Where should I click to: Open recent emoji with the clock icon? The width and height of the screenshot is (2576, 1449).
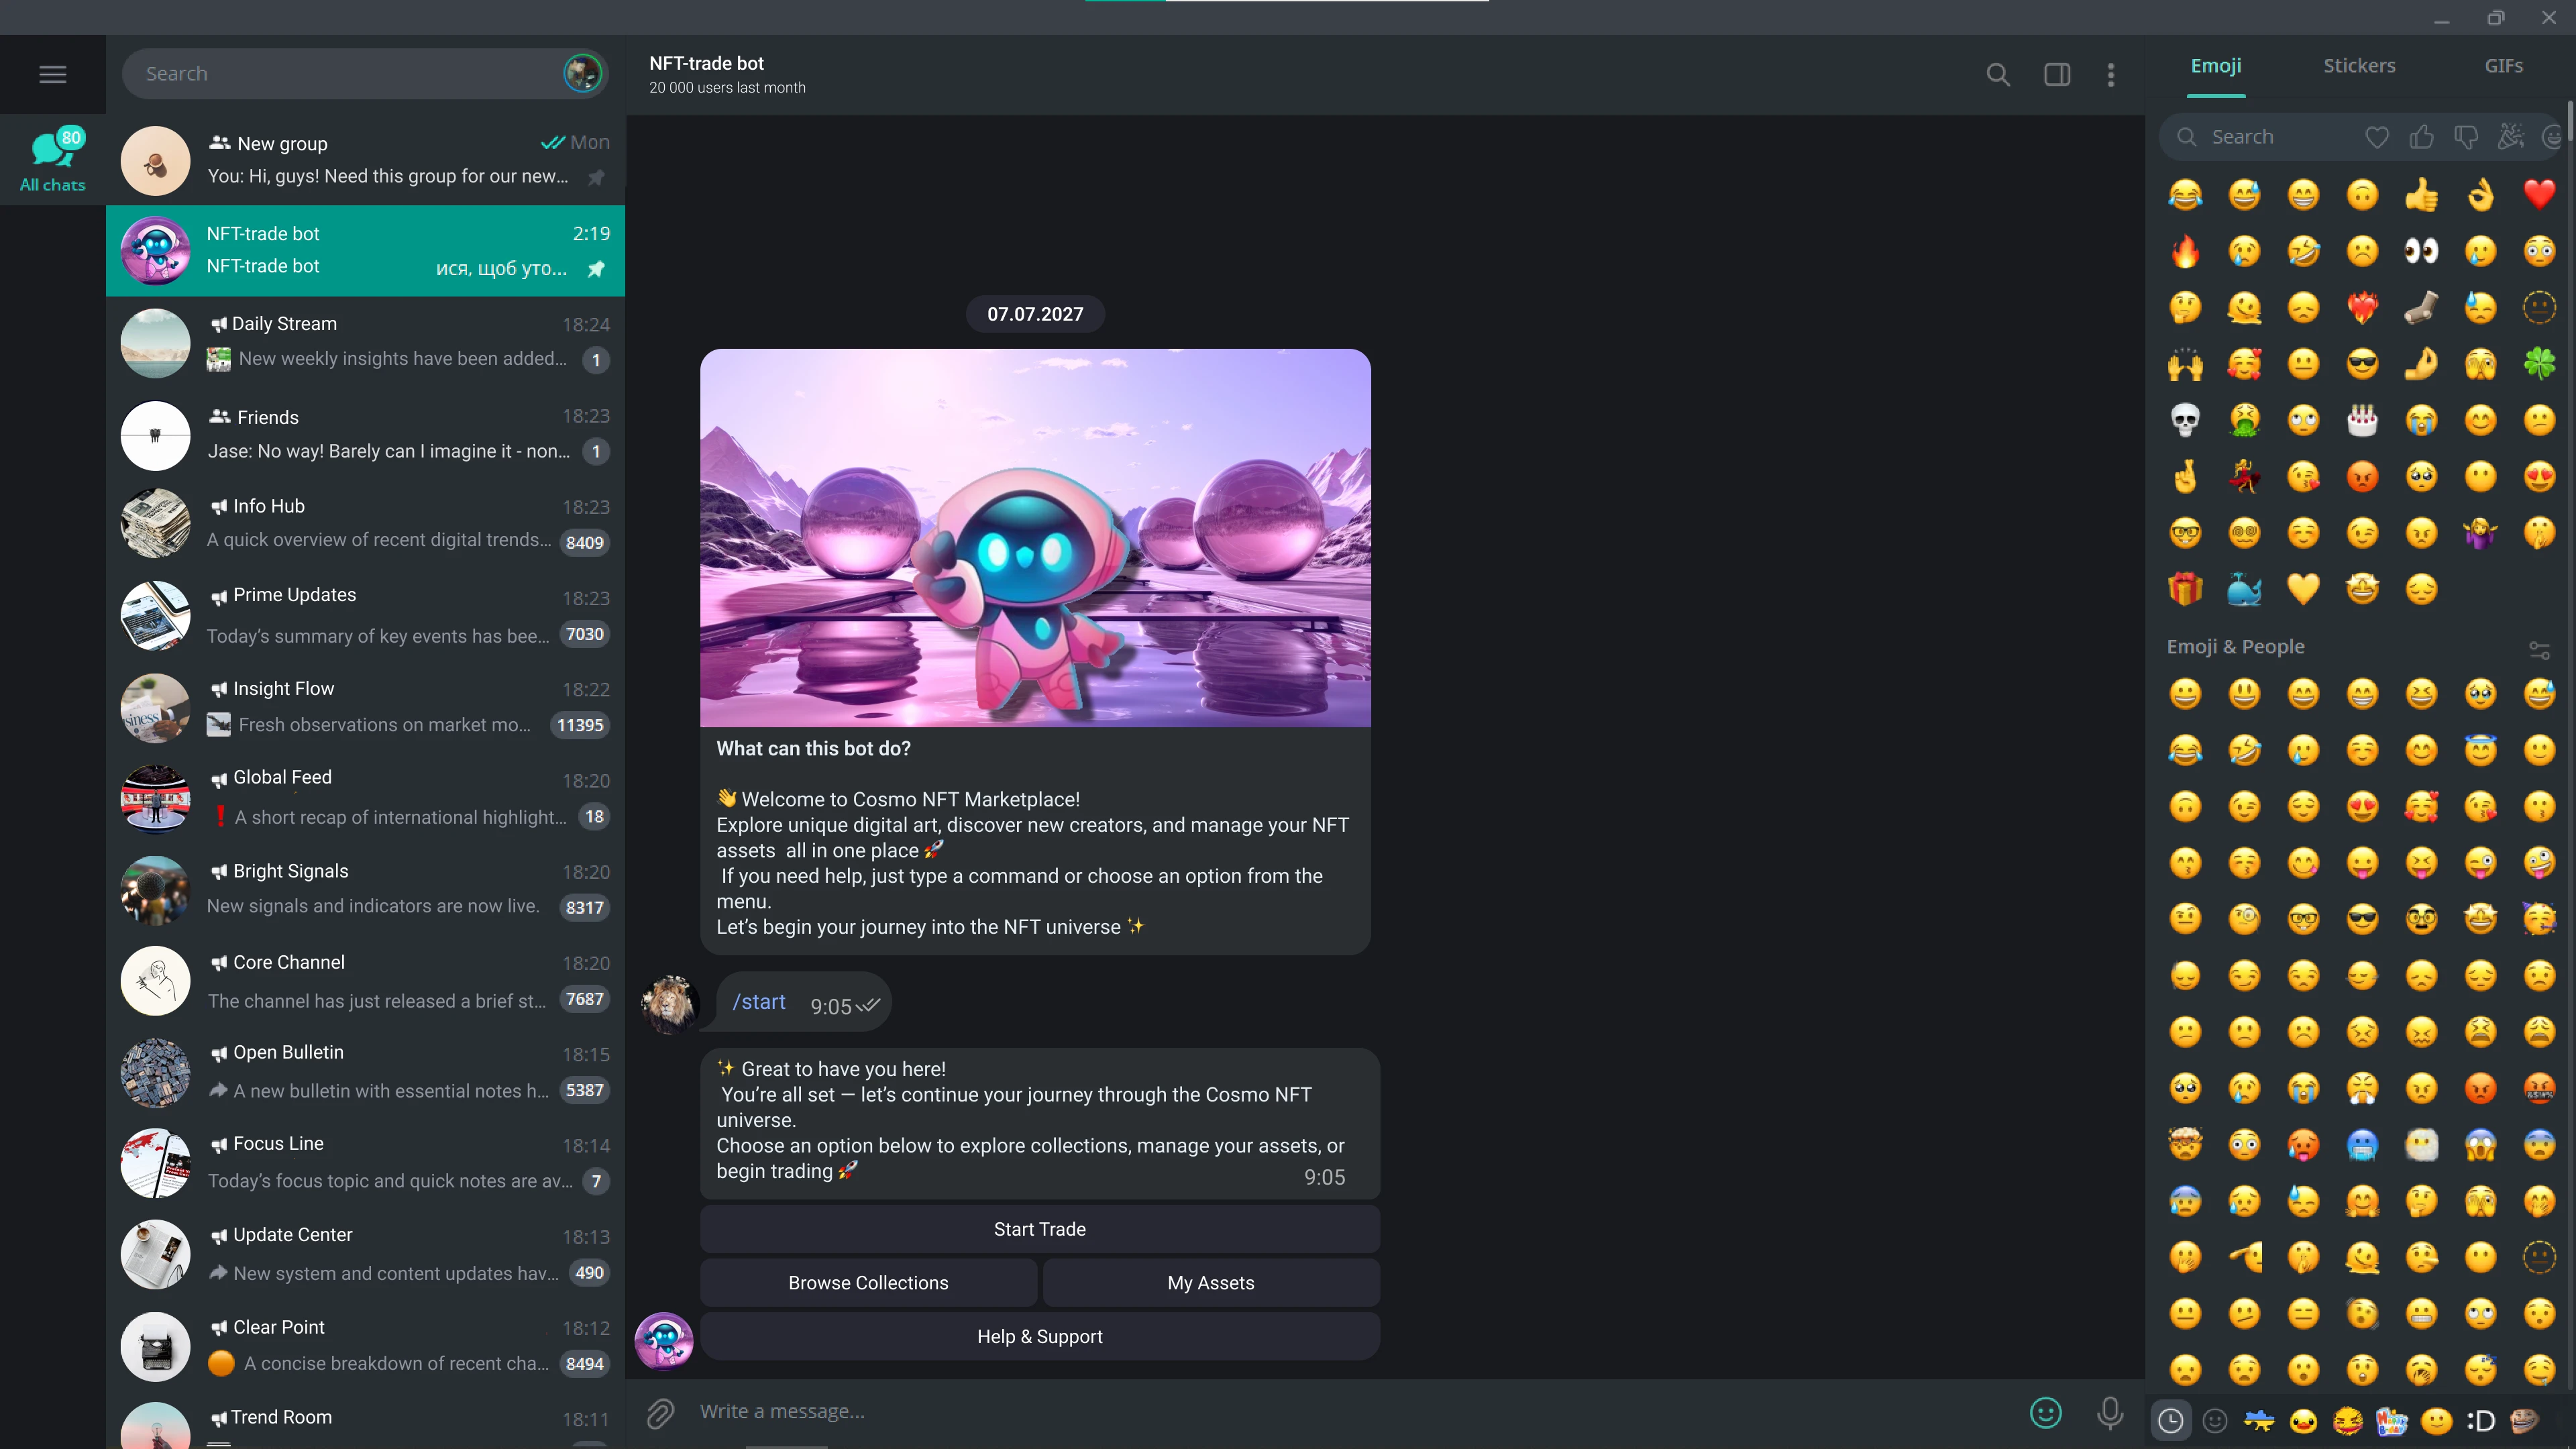pos(2169,1421)
